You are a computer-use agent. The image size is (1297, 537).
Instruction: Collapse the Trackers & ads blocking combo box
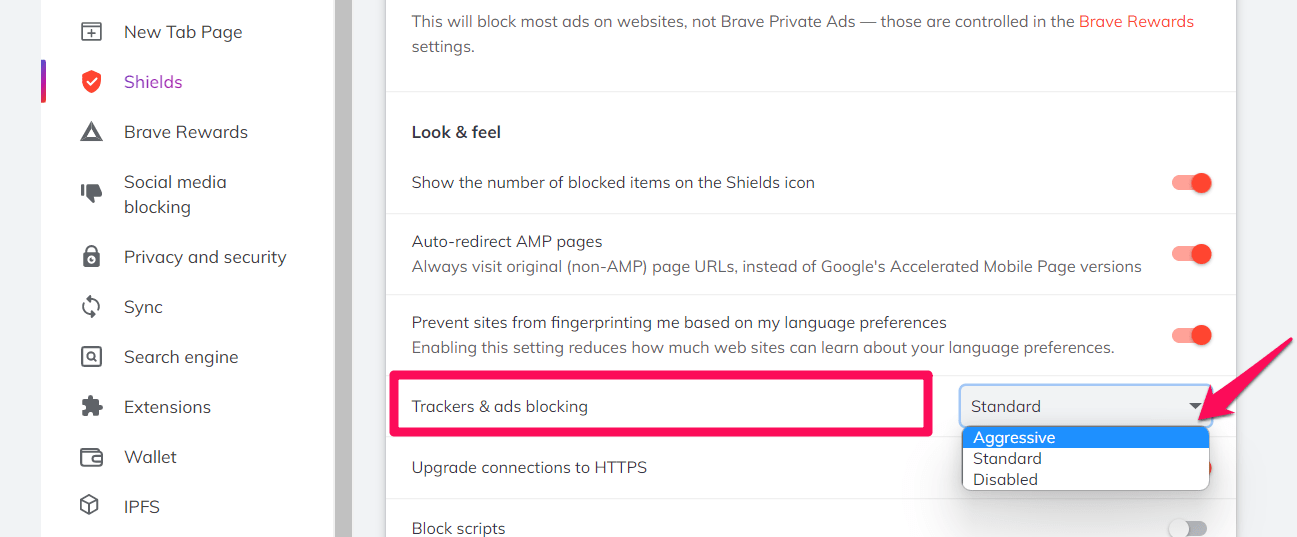(x=1085, y=406)
